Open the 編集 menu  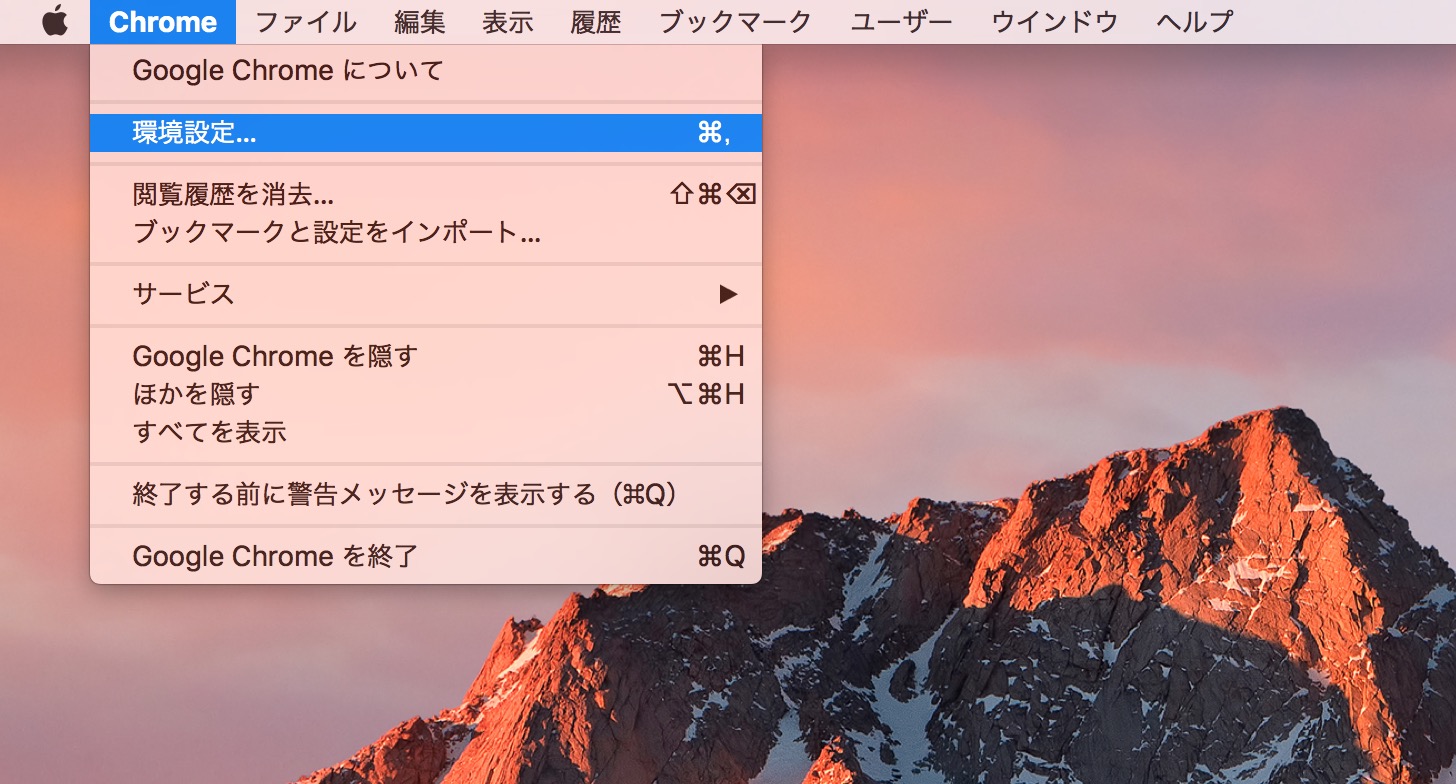point(420,21)
